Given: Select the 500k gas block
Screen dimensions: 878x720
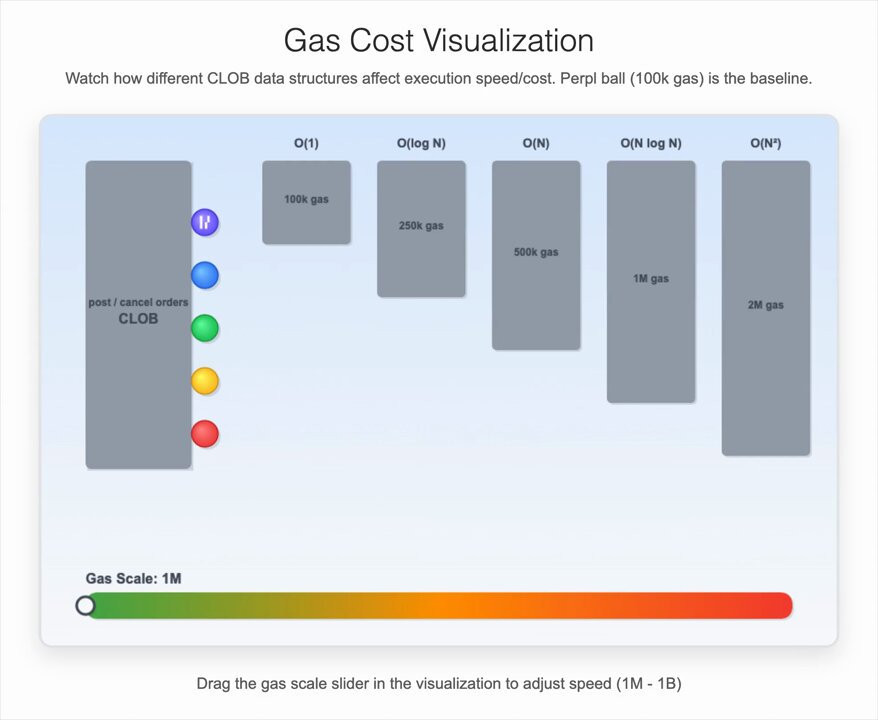Looking at the screenshot, I should pyautogui.click(x=536, y=255).
